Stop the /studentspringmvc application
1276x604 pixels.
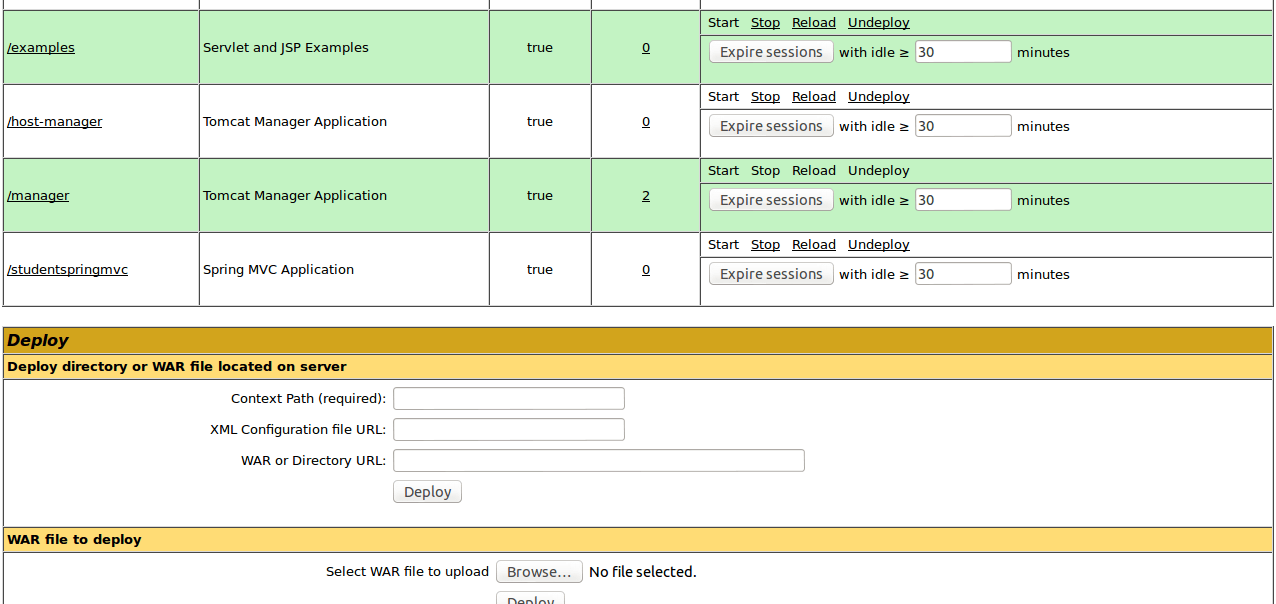coord(765,245)
